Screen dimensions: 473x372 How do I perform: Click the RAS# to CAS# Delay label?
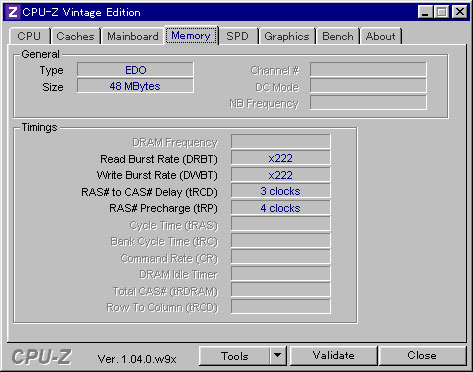coord(149,192)
